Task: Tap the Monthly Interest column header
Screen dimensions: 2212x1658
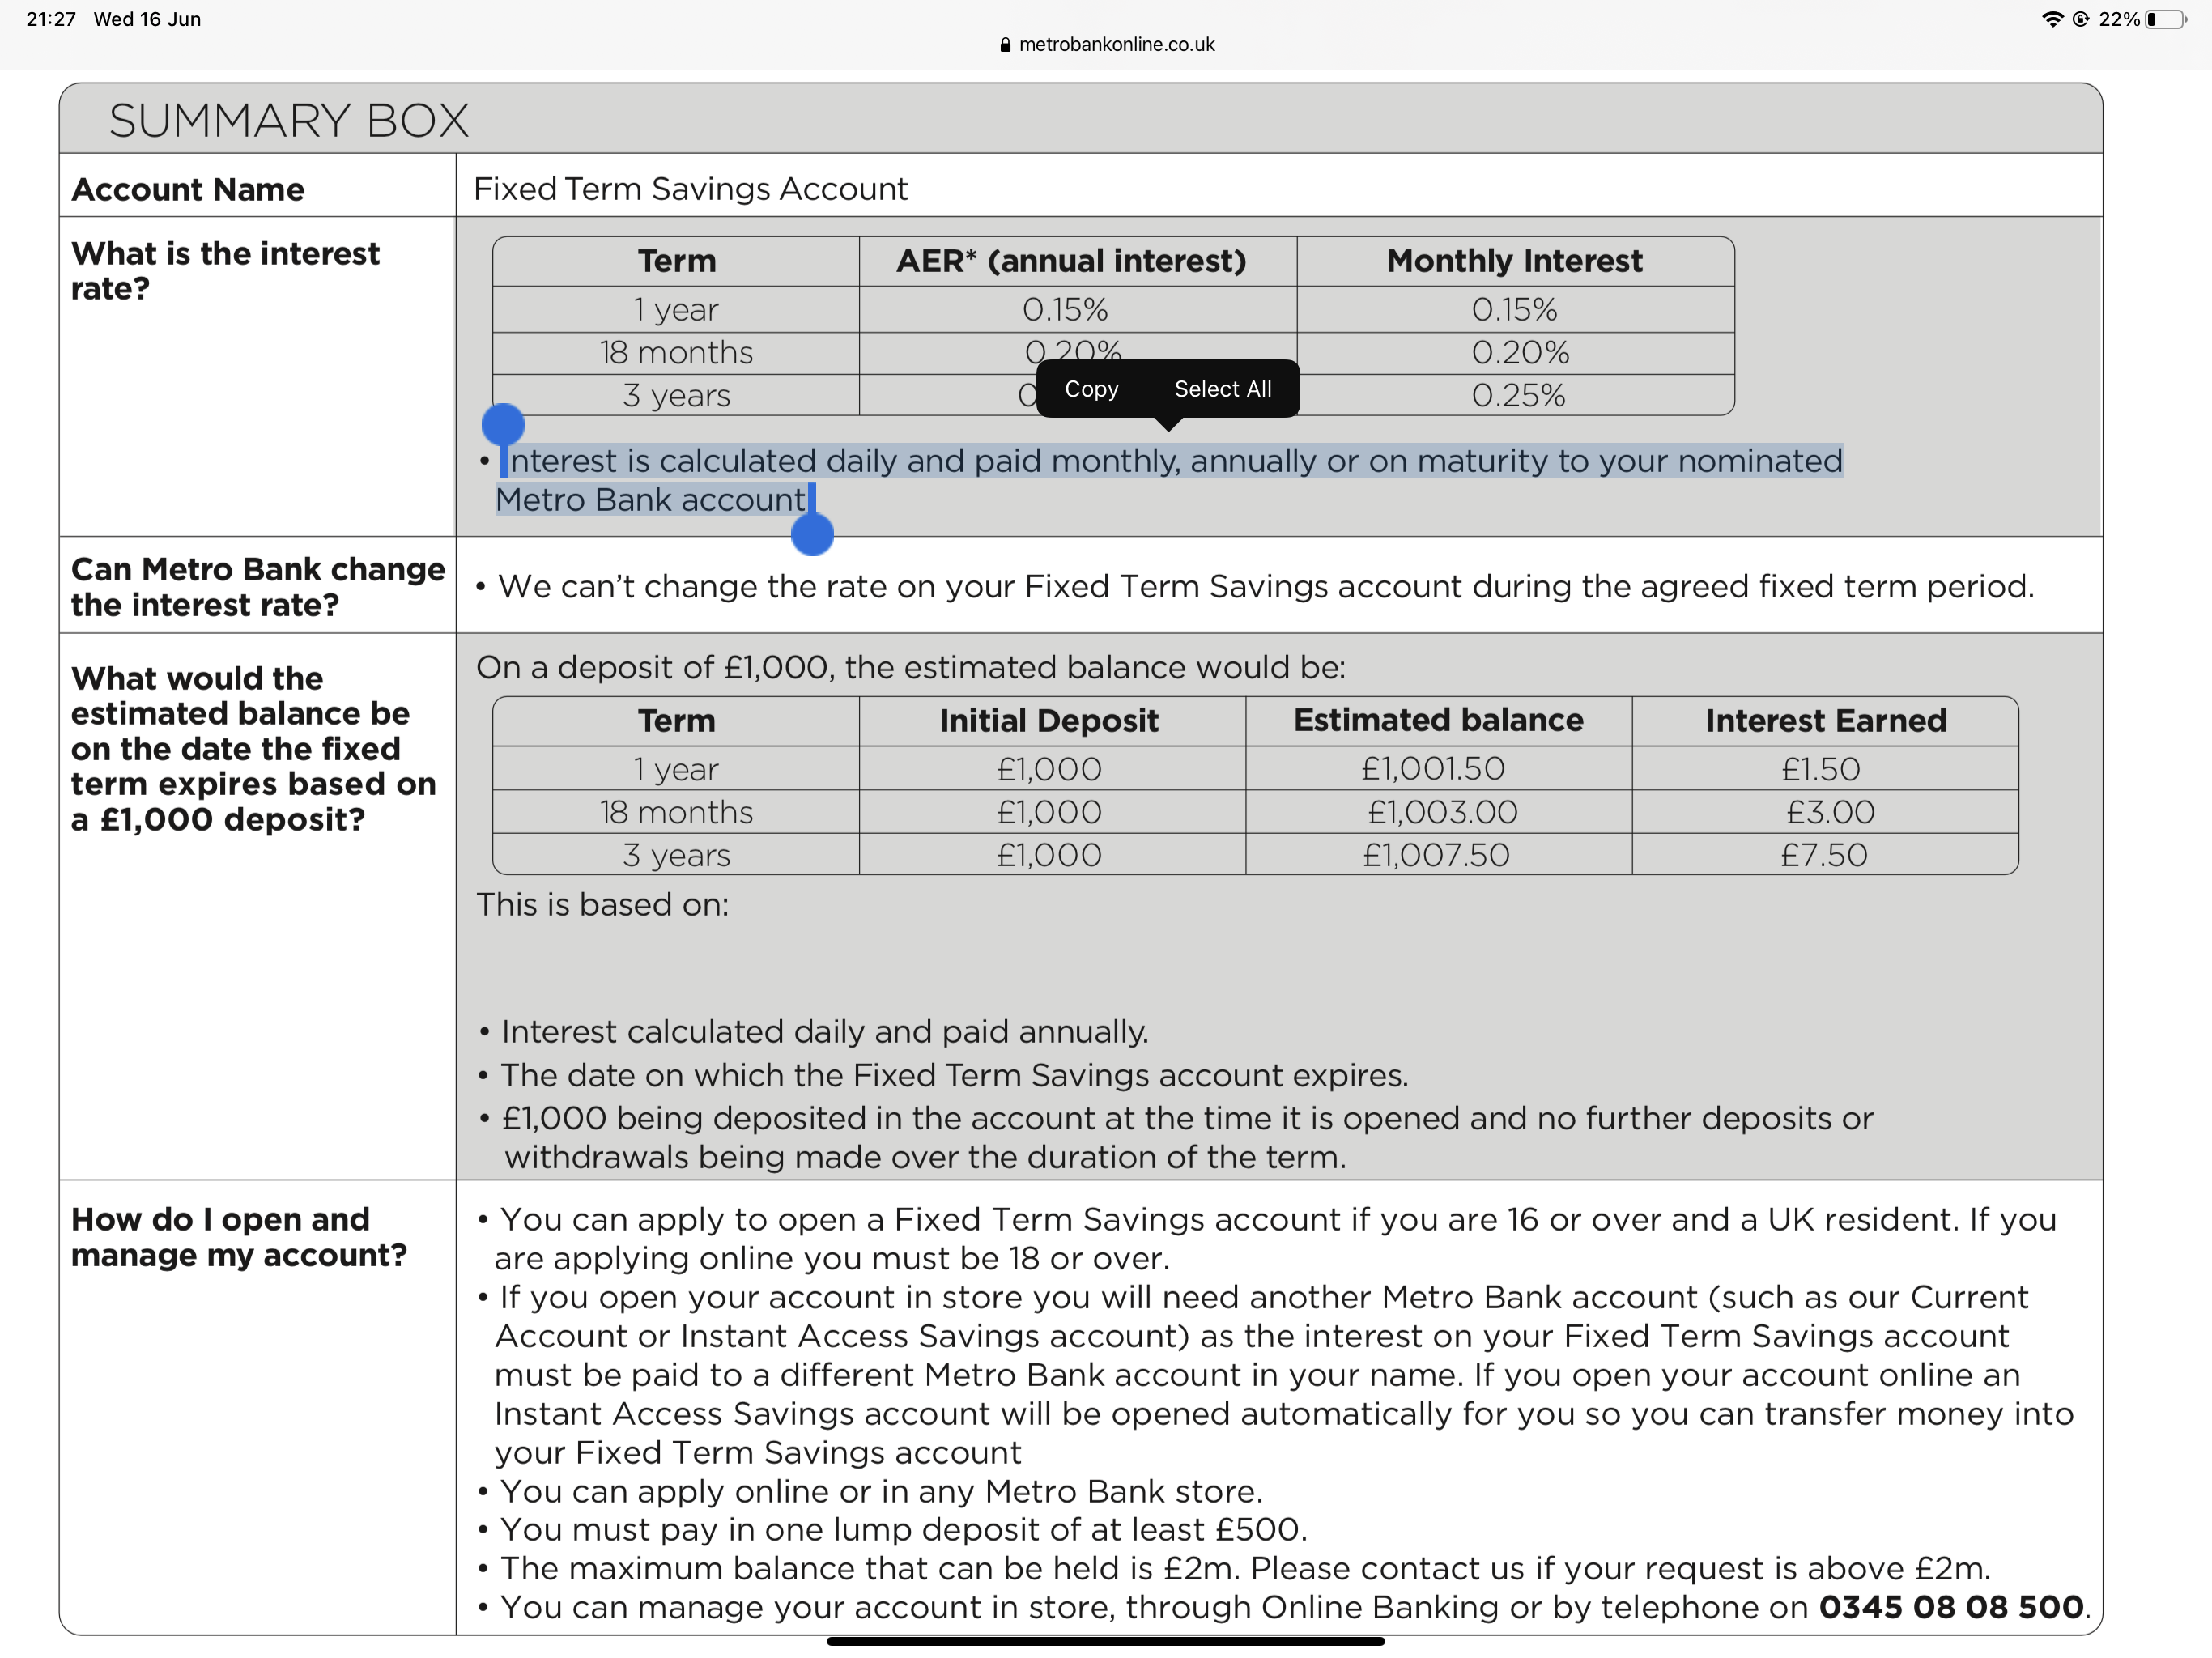Action: (1514, 261)
